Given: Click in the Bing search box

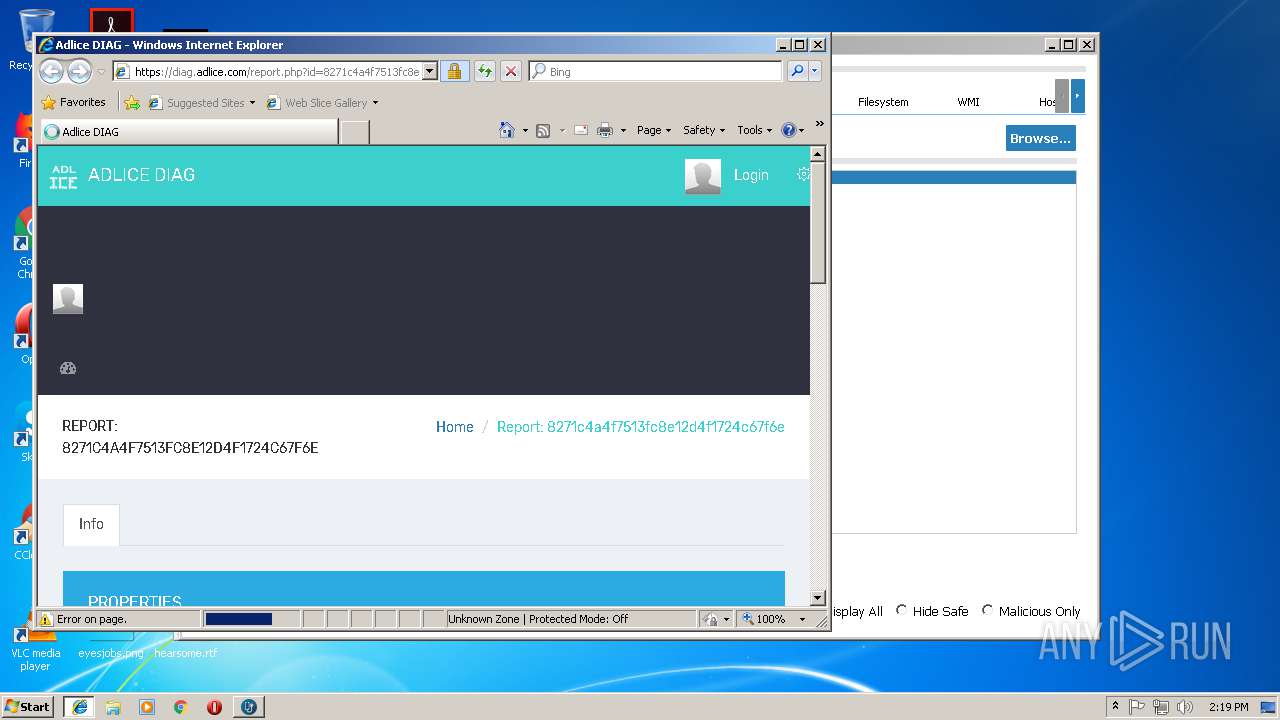Looking at the screenshot, I should (663, 72).
